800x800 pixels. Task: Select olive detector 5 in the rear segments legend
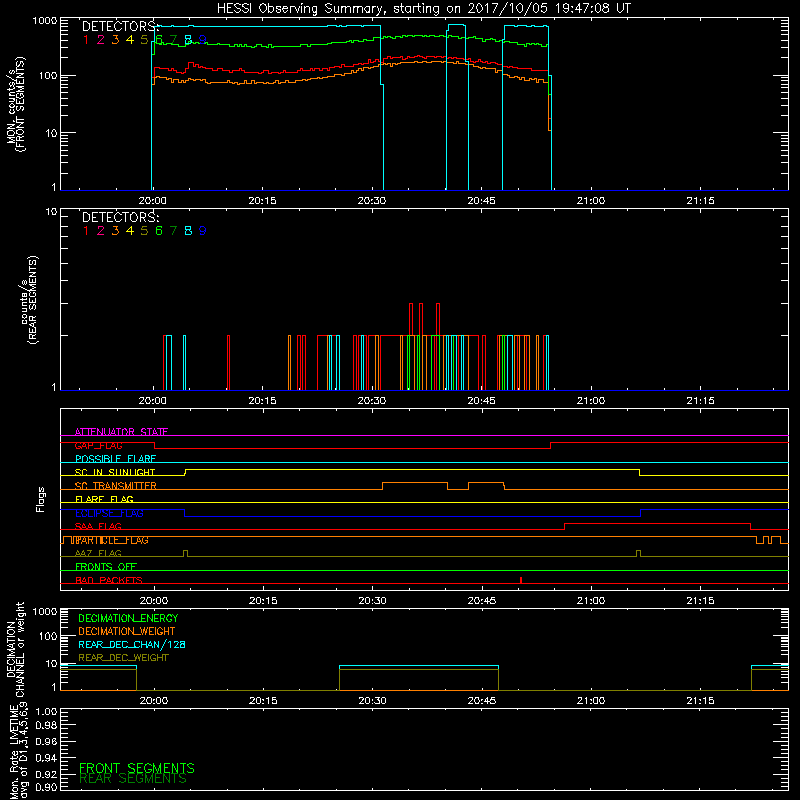(144, 231)
